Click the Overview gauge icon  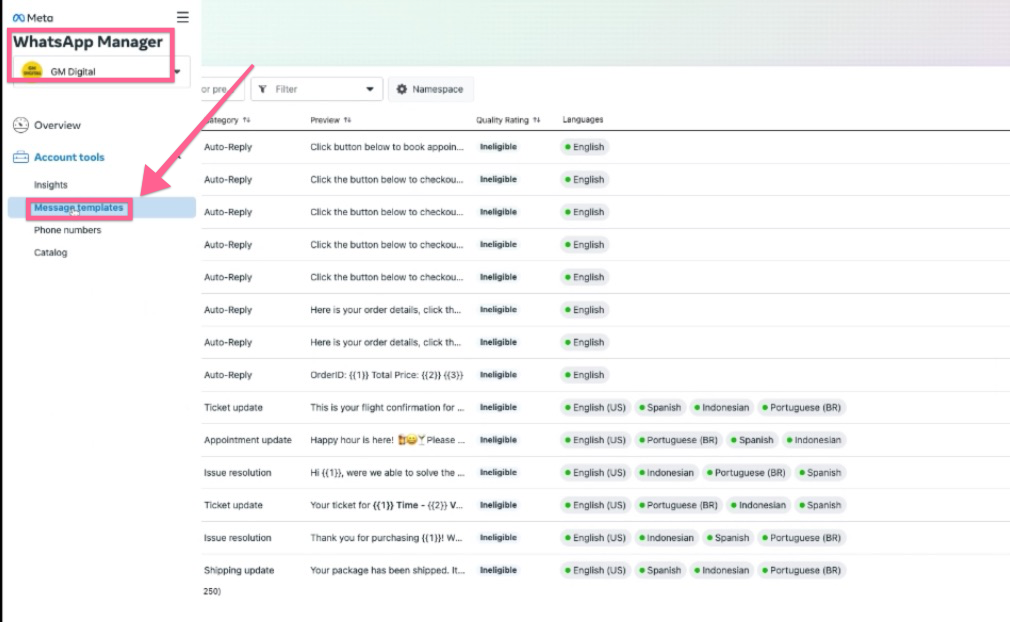point(20,125)
